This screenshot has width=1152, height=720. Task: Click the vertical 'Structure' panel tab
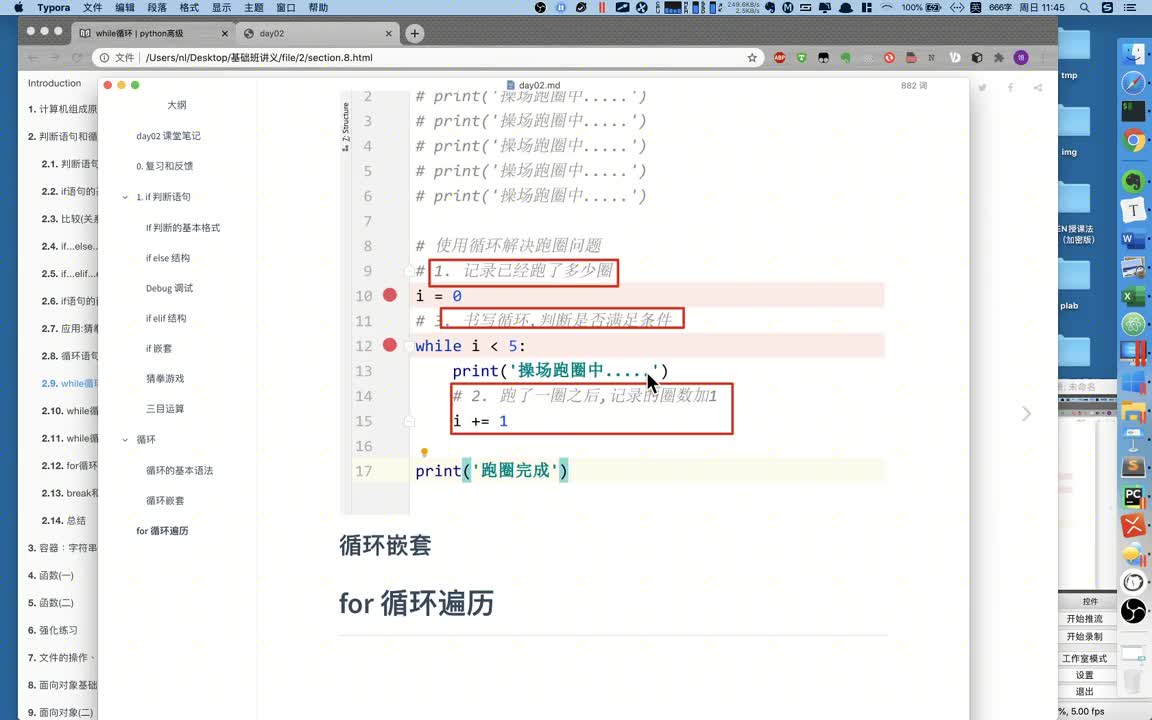click(x=345, y=126)
